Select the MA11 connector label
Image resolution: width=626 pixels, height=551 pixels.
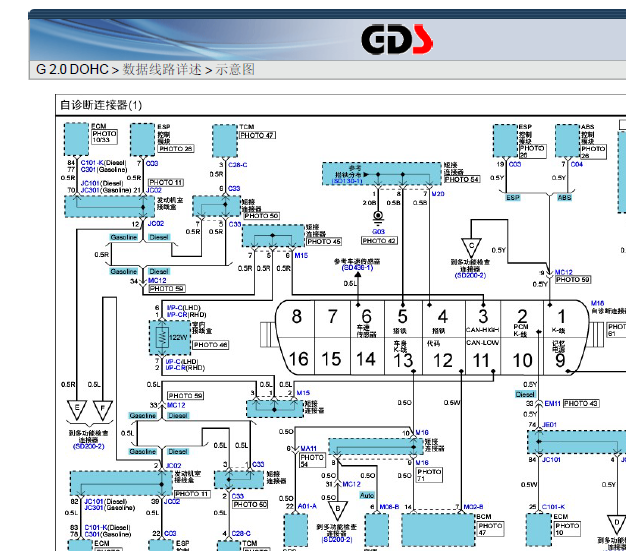[308, 449]
